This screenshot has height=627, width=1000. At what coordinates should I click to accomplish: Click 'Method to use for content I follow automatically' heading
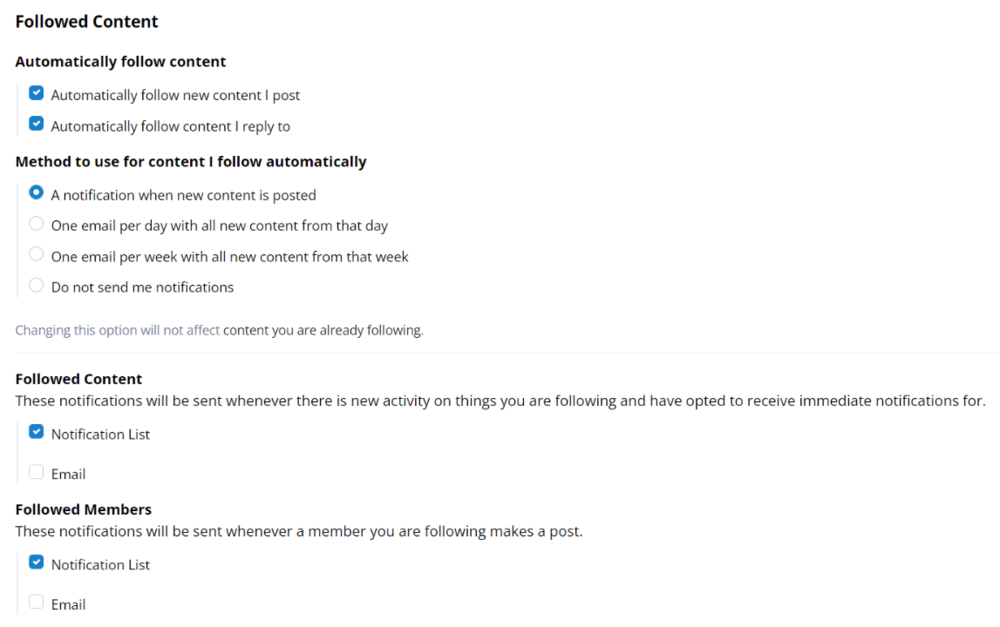[191, 162]
